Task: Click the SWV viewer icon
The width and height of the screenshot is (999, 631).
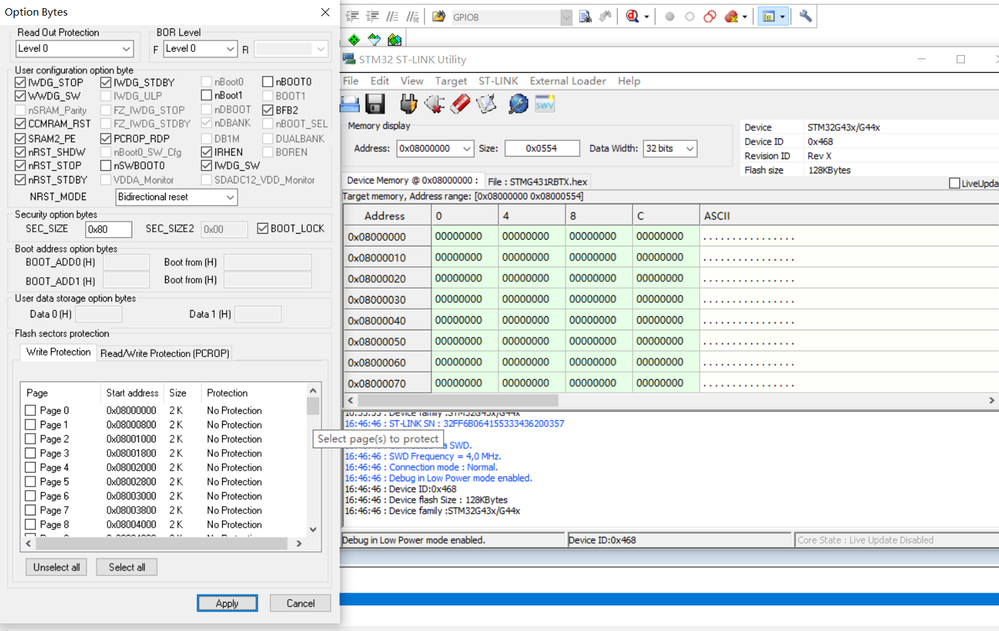Action: [x=545, y=104]
